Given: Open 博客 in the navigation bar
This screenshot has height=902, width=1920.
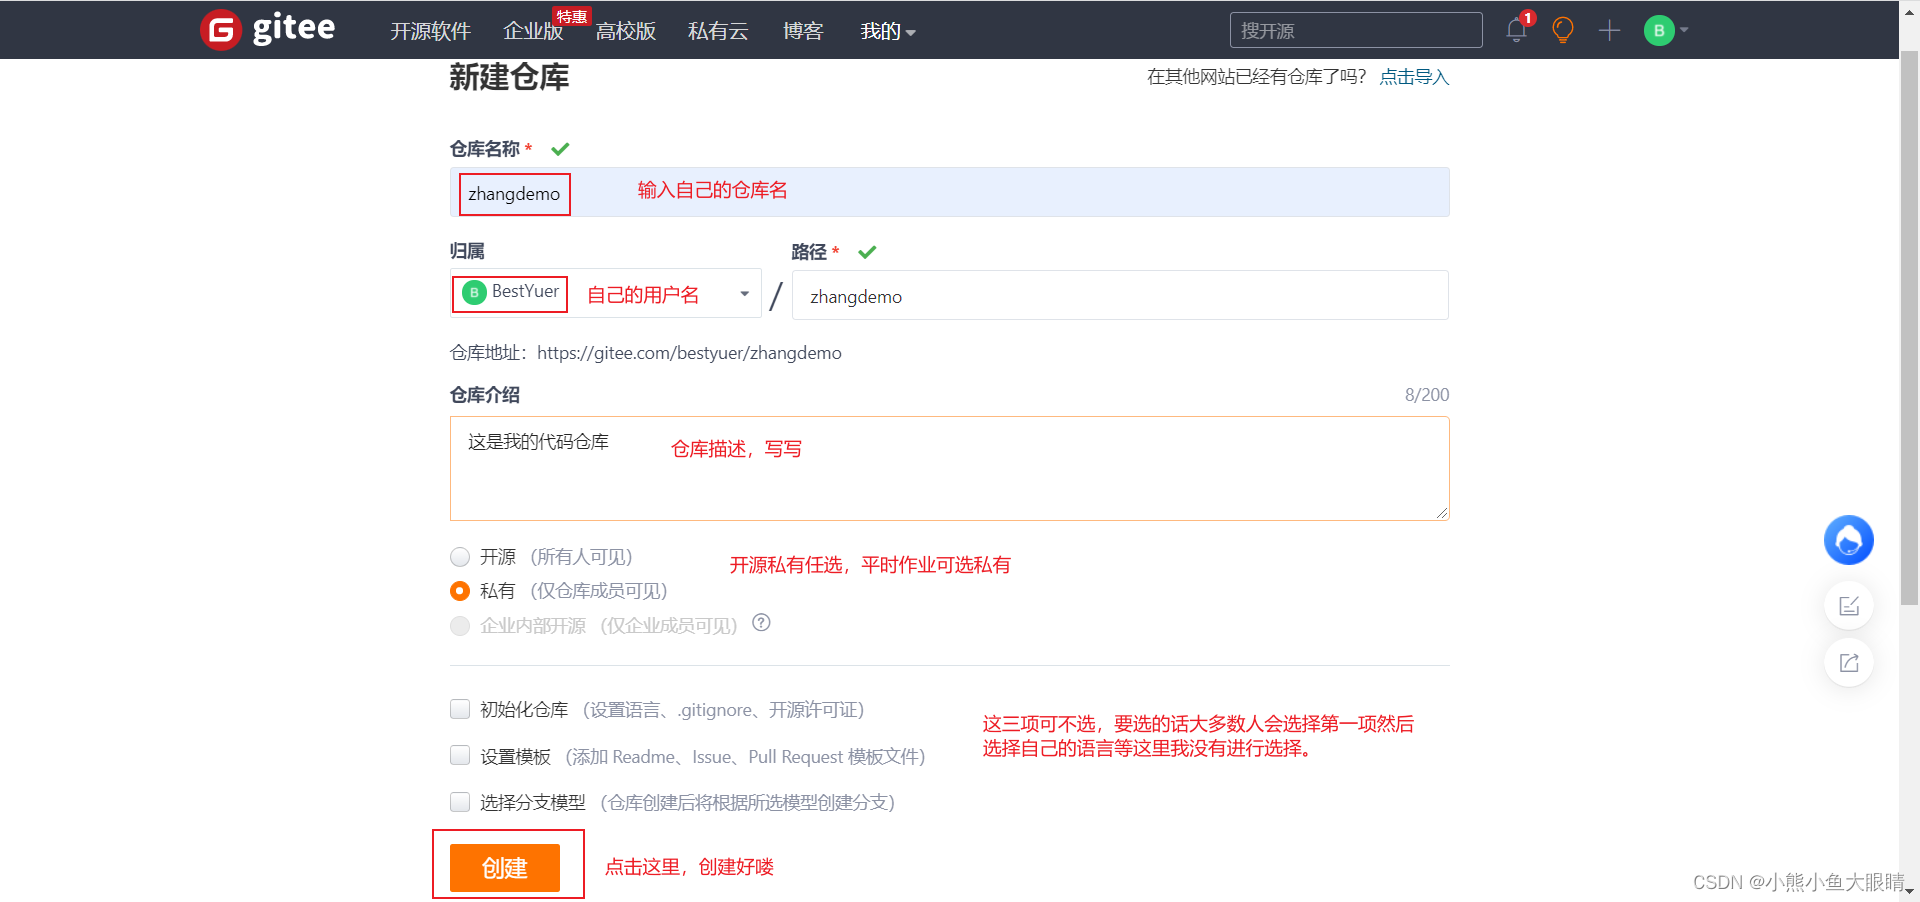Looking at the screenshot, I should click(803, 31).
